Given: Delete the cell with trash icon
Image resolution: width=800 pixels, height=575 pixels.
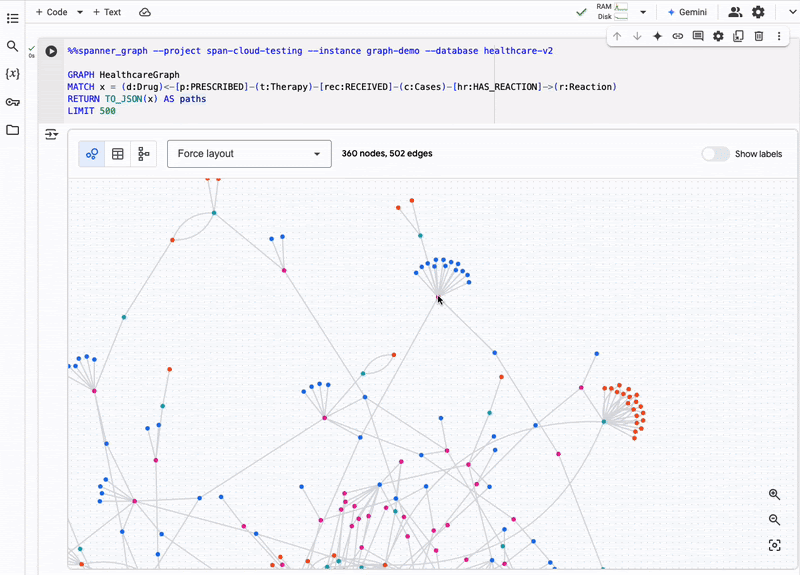Looking at the screenshot, I should point(759,36).
